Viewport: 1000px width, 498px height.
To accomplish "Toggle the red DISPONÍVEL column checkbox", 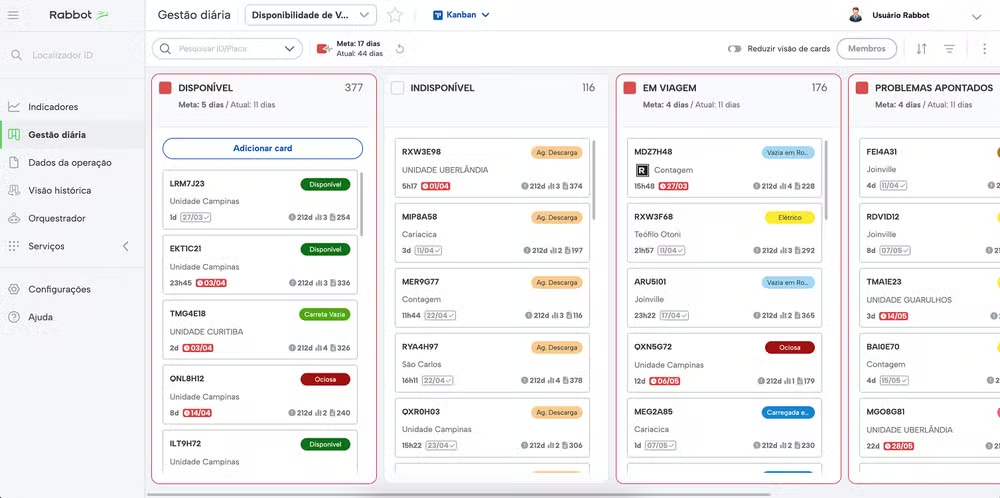I will 165,88.
